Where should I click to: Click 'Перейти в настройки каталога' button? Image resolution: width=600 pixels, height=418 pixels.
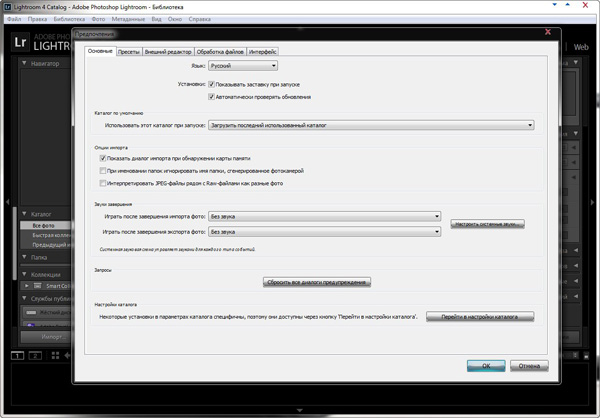tap(480, 316)
